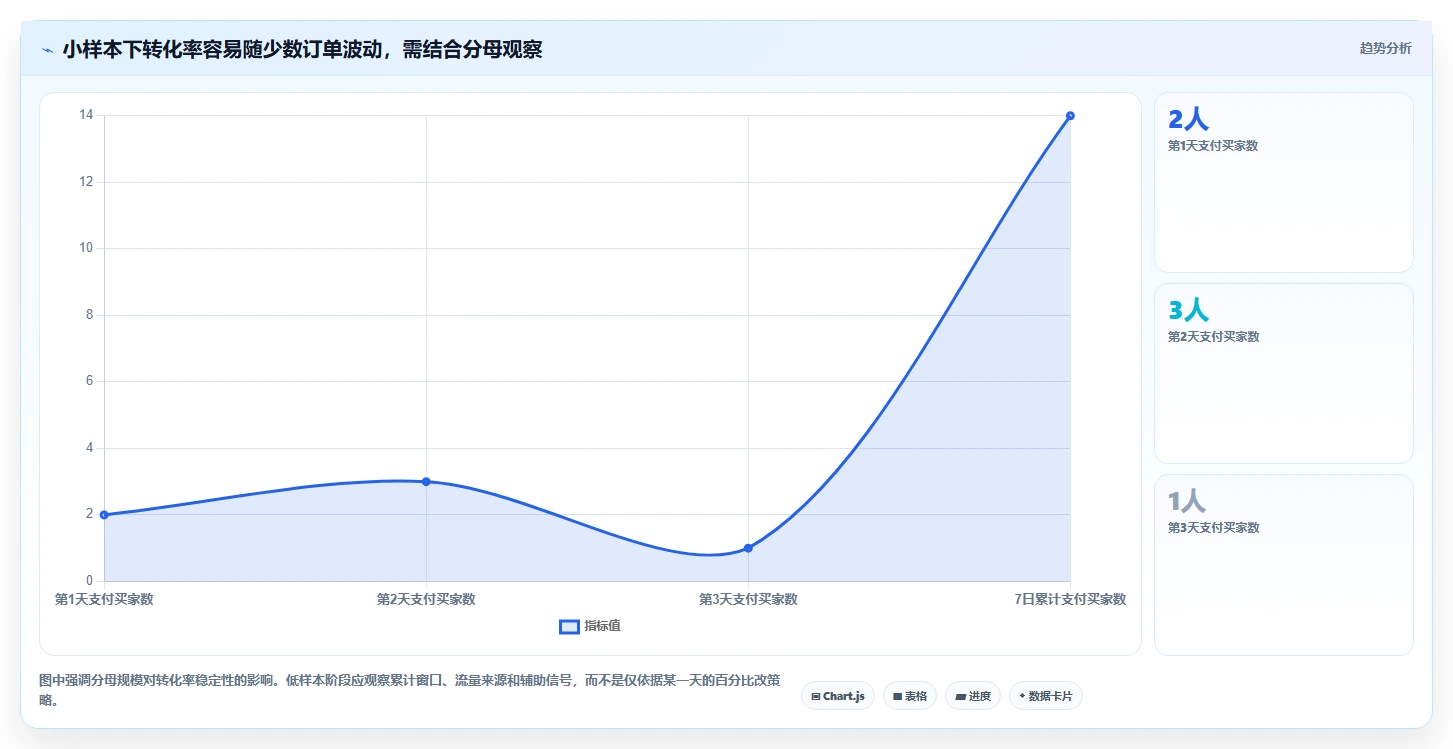Screen dimensions: 1453x749
Task: Click the y-axis value 12
Action: click(x=86, y=182)
